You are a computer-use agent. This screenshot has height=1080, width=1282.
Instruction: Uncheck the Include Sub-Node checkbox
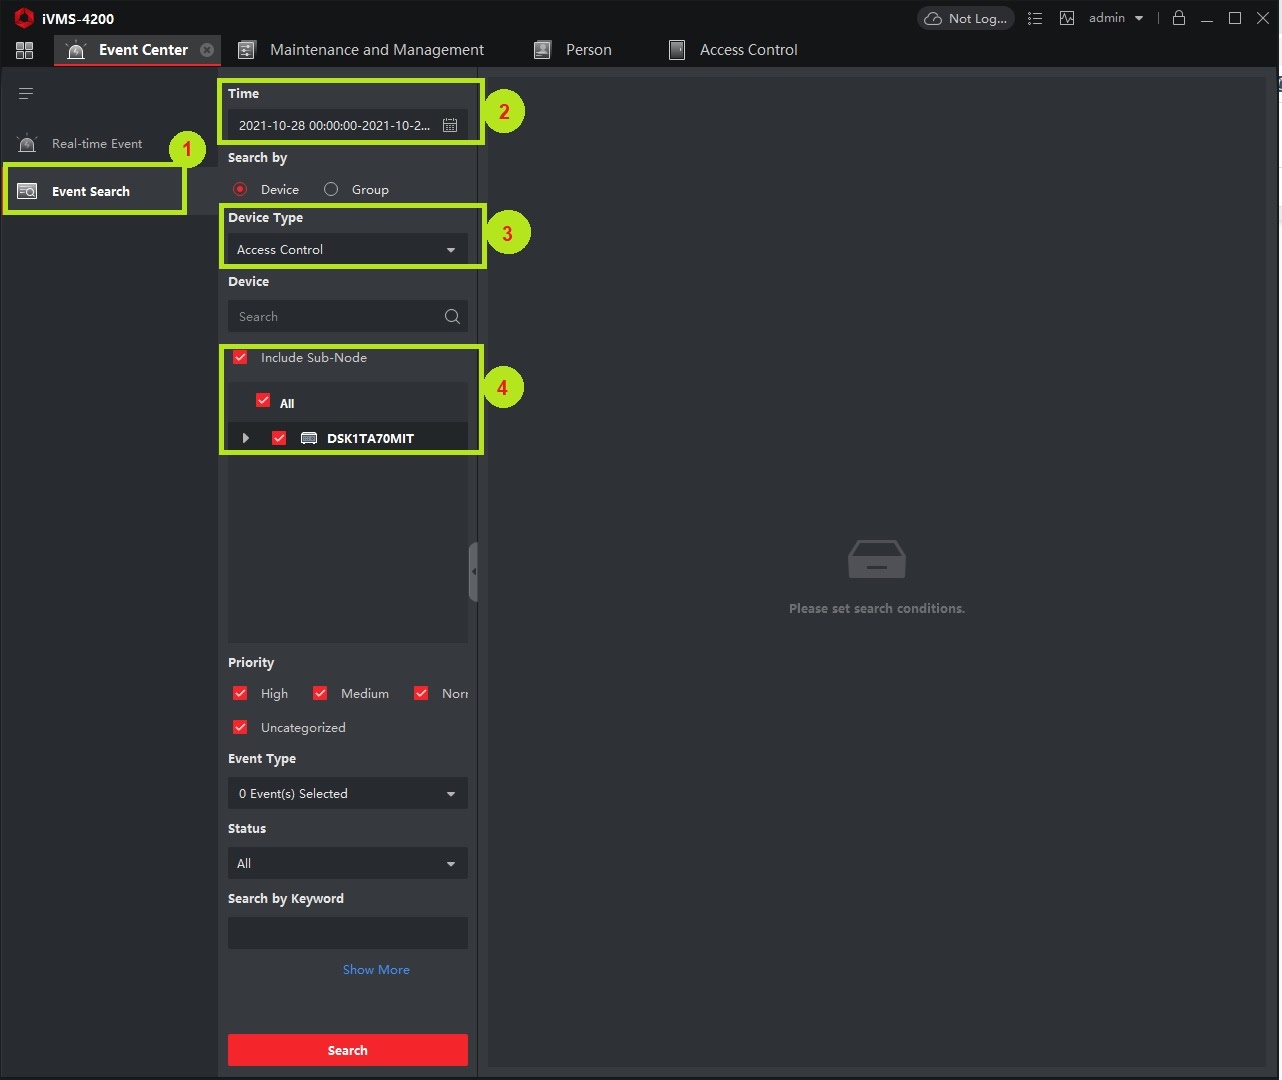pos(240,357)
